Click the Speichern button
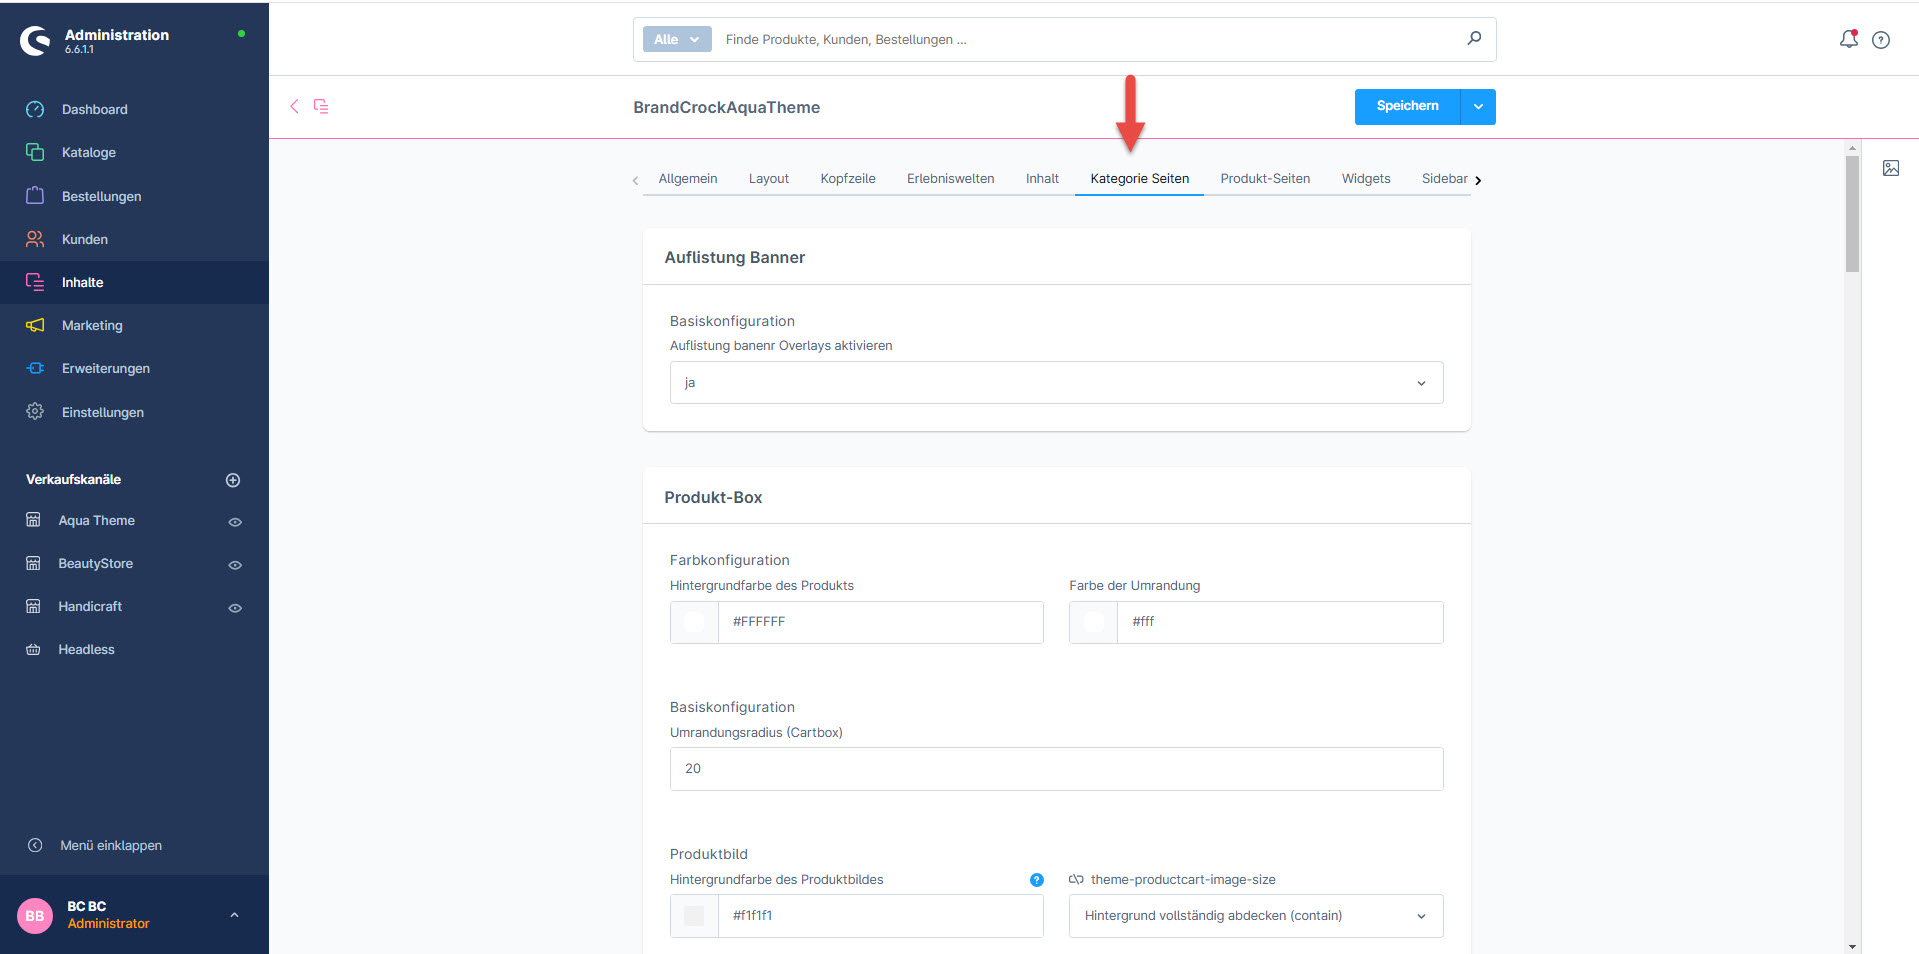This screenshot has height=954, width=1919. 1407,107
